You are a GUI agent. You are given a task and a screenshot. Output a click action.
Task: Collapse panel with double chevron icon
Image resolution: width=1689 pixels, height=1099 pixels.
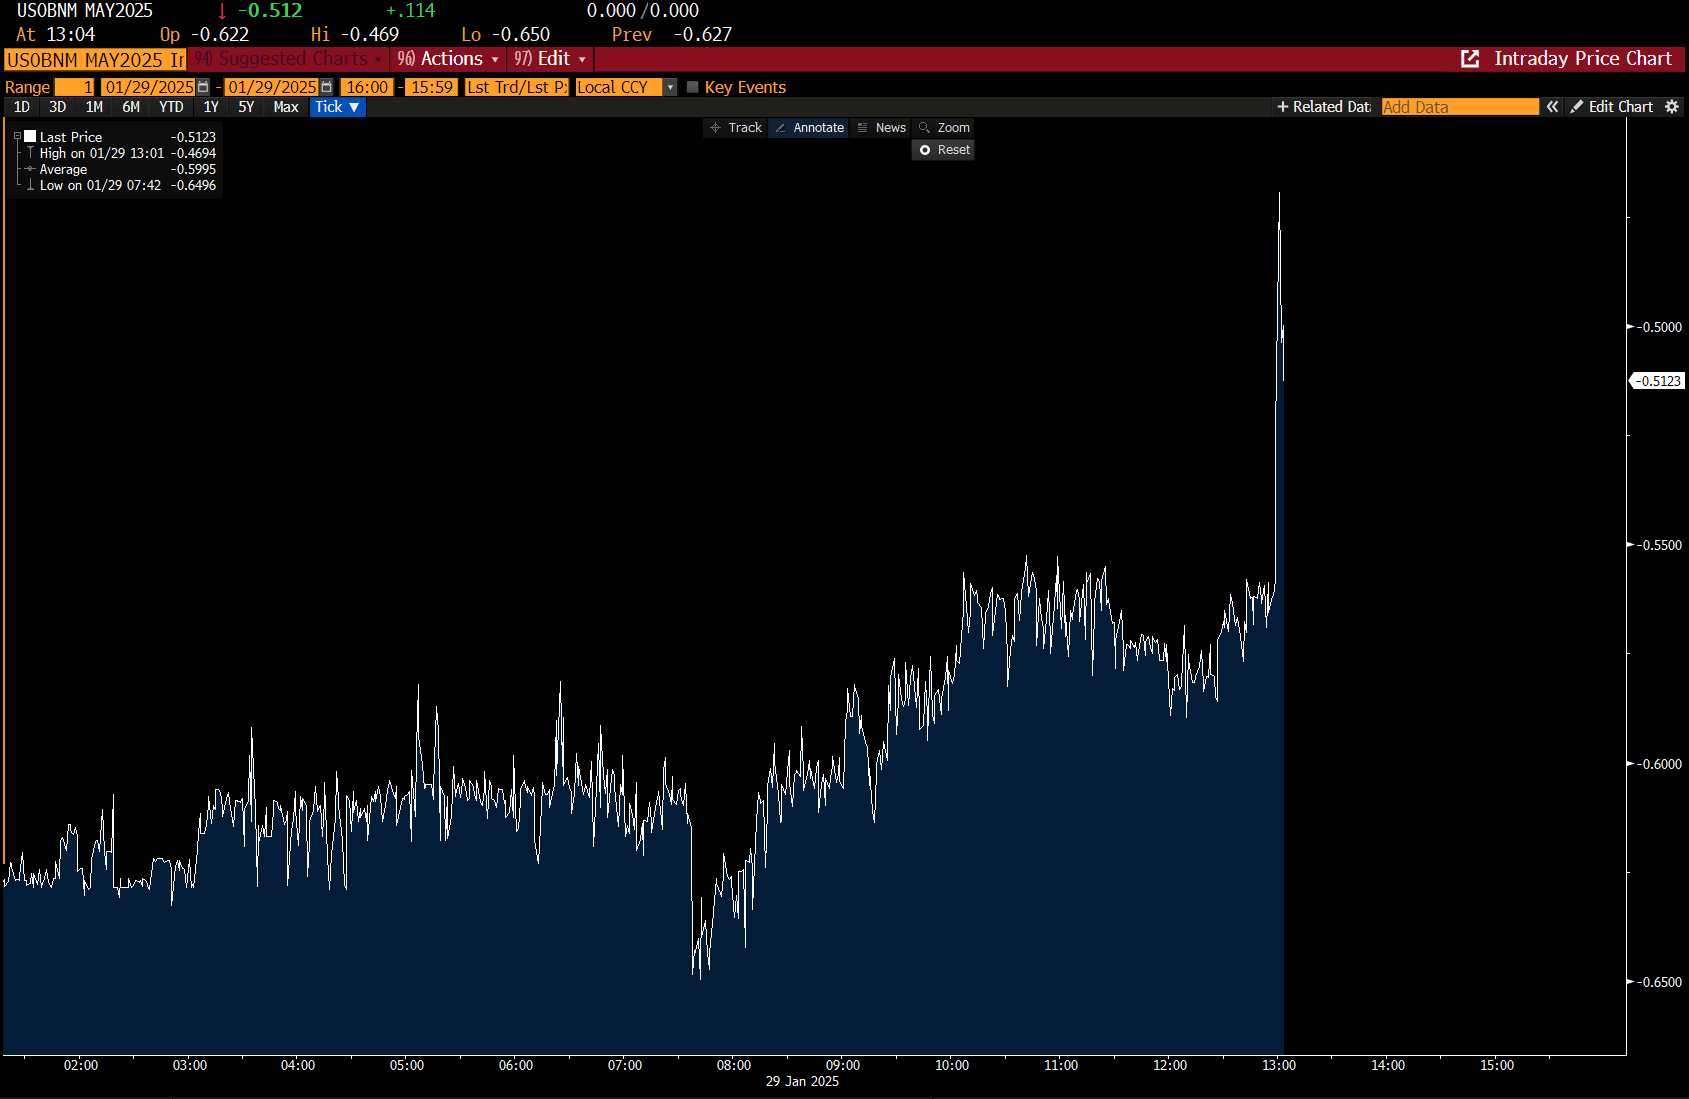coord(1552,107)
